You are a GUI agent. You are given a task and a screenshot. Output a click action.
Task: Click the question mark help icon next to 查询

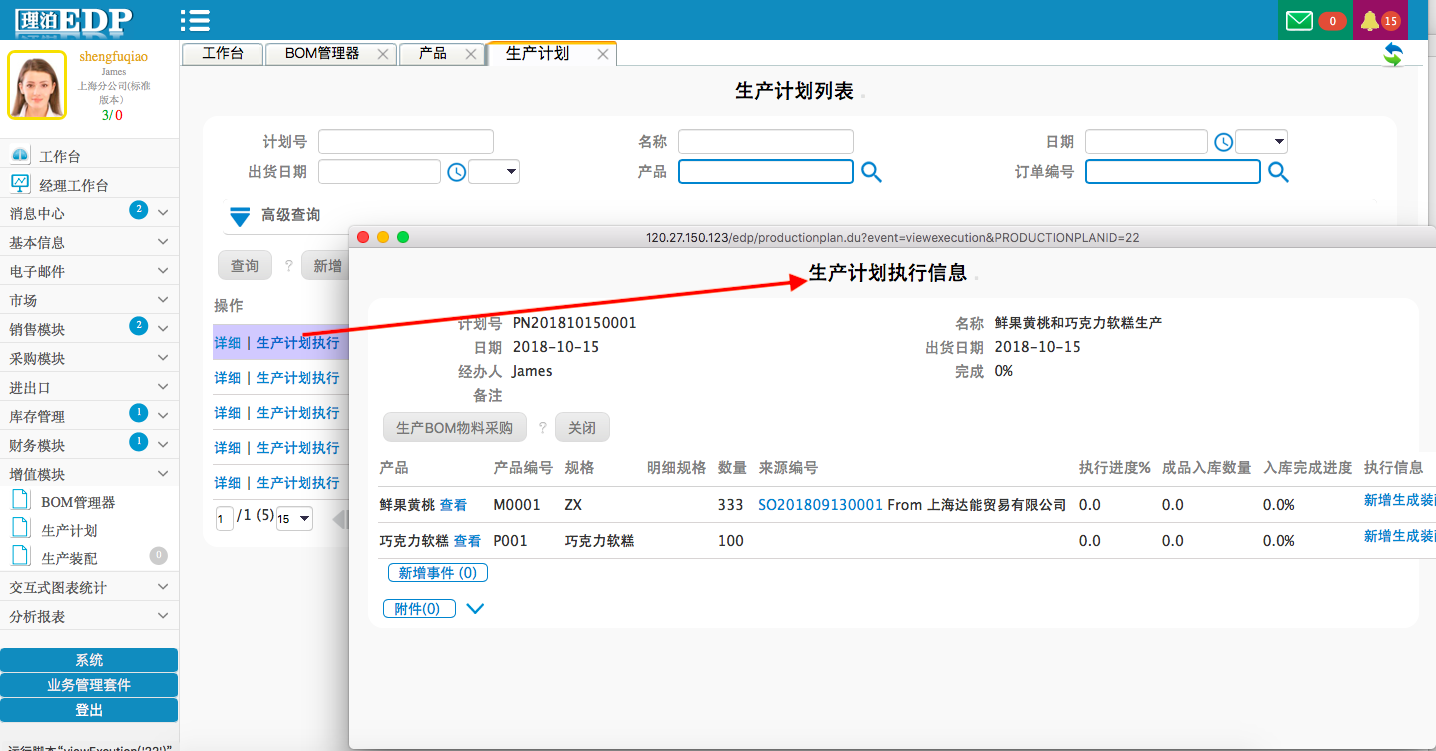click(289, 265)
